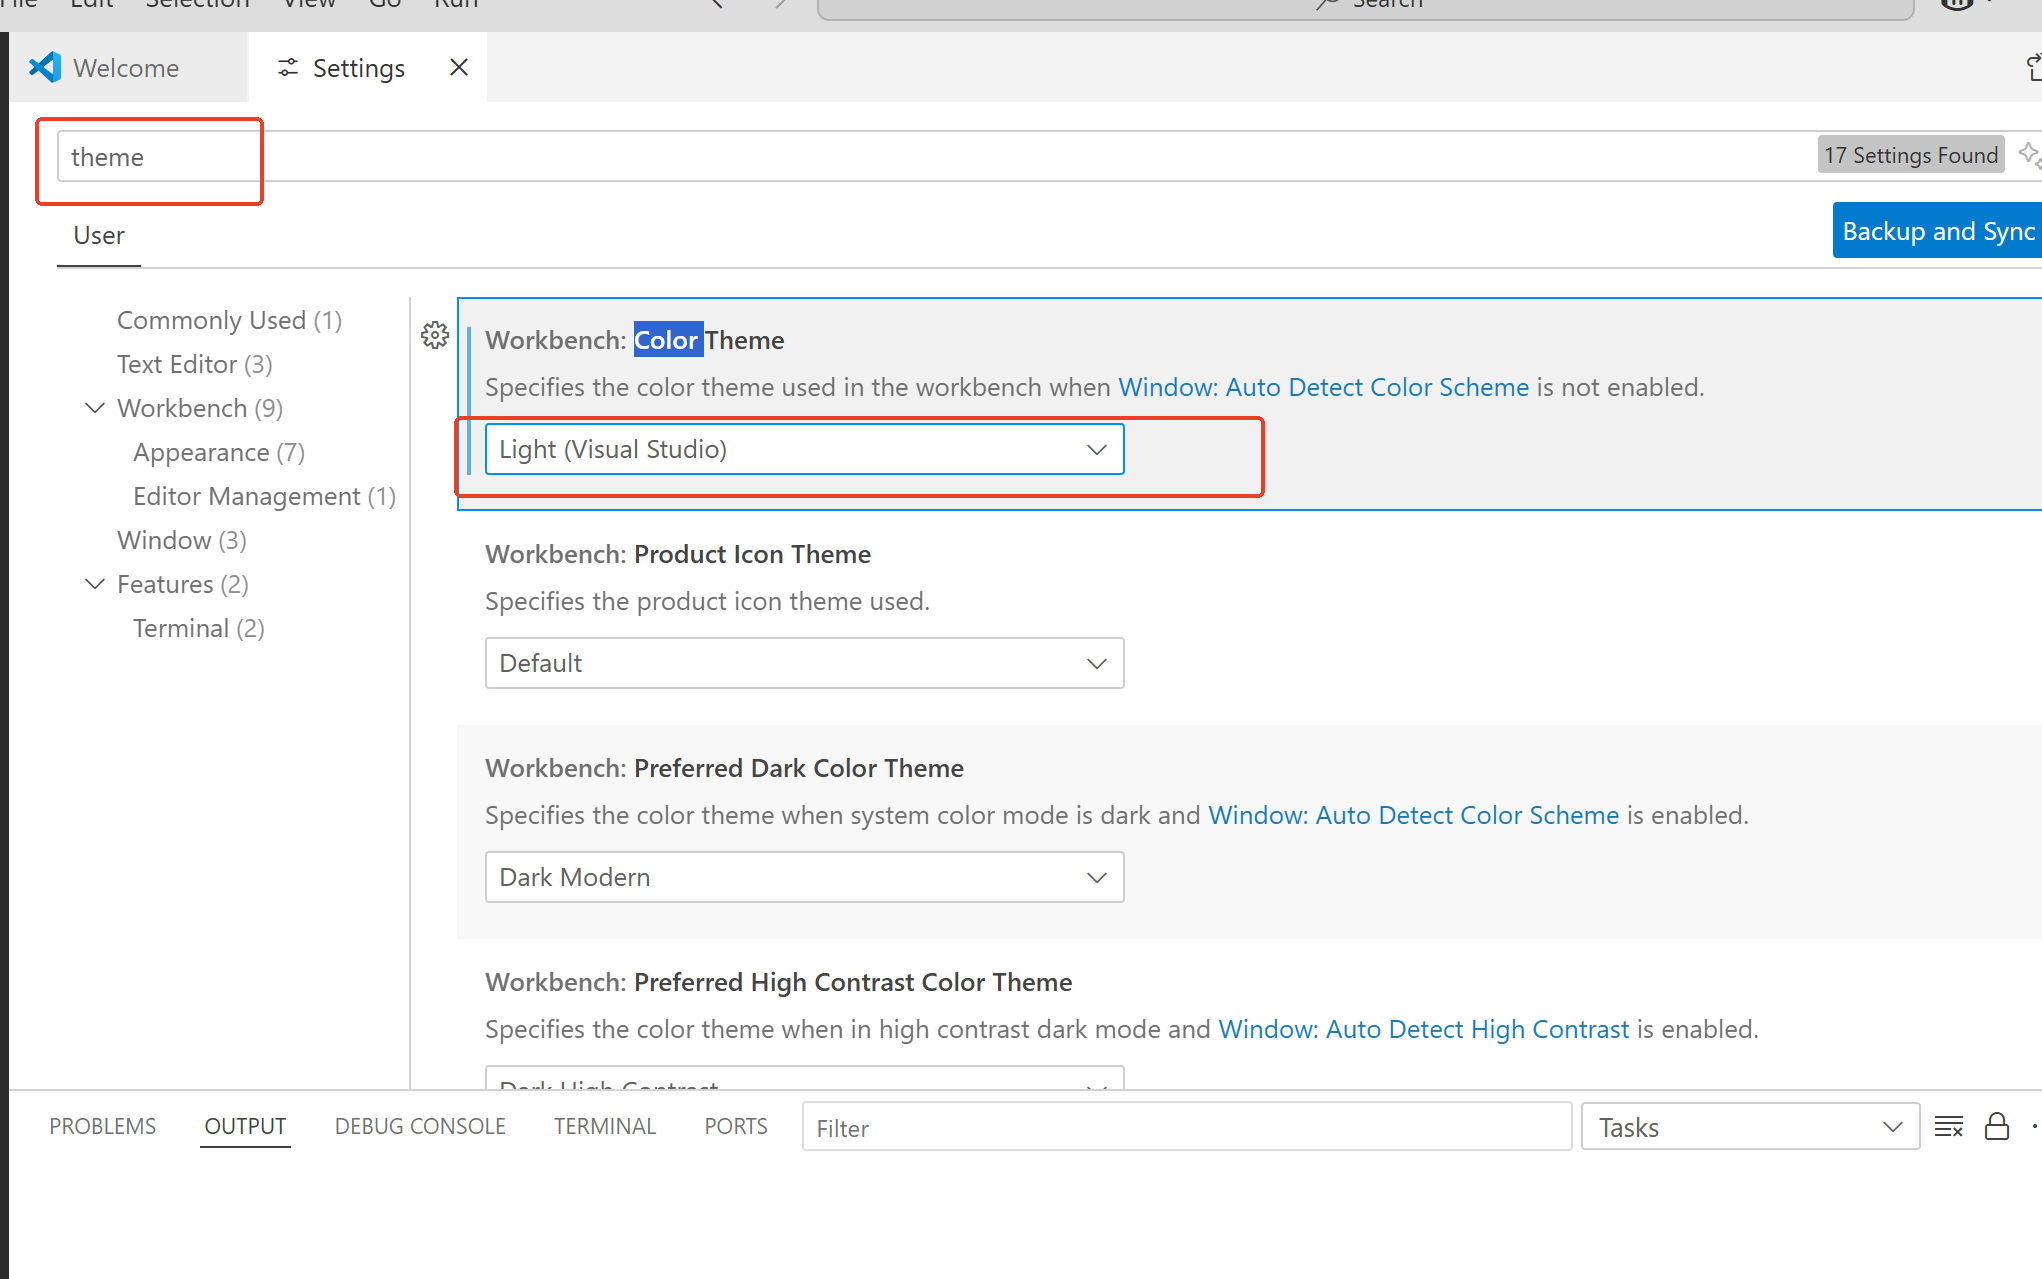The height and width of the screenshot is (1279, 2042).
Task: Open the Tasks output channel dropdown
Action: [x=1750, y=1127]
